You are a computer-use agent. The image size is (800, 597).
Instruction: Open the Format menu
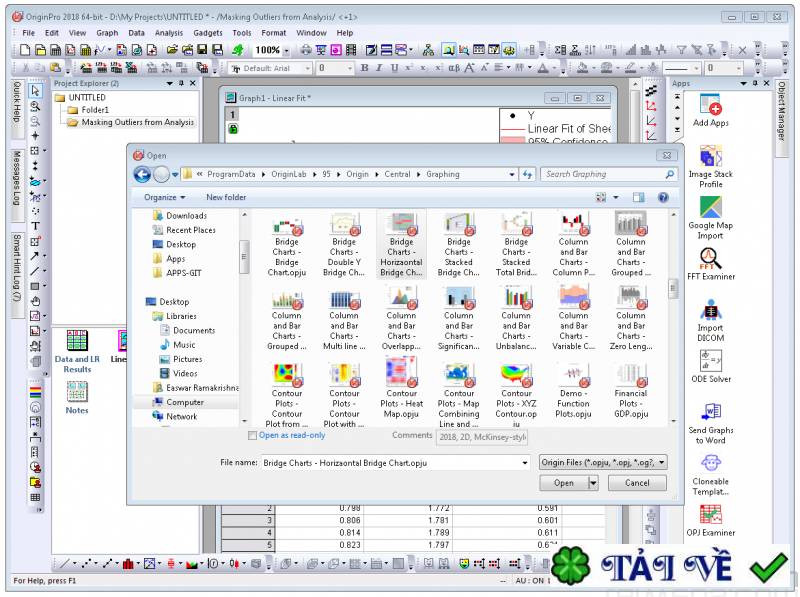tap(274, 33)
